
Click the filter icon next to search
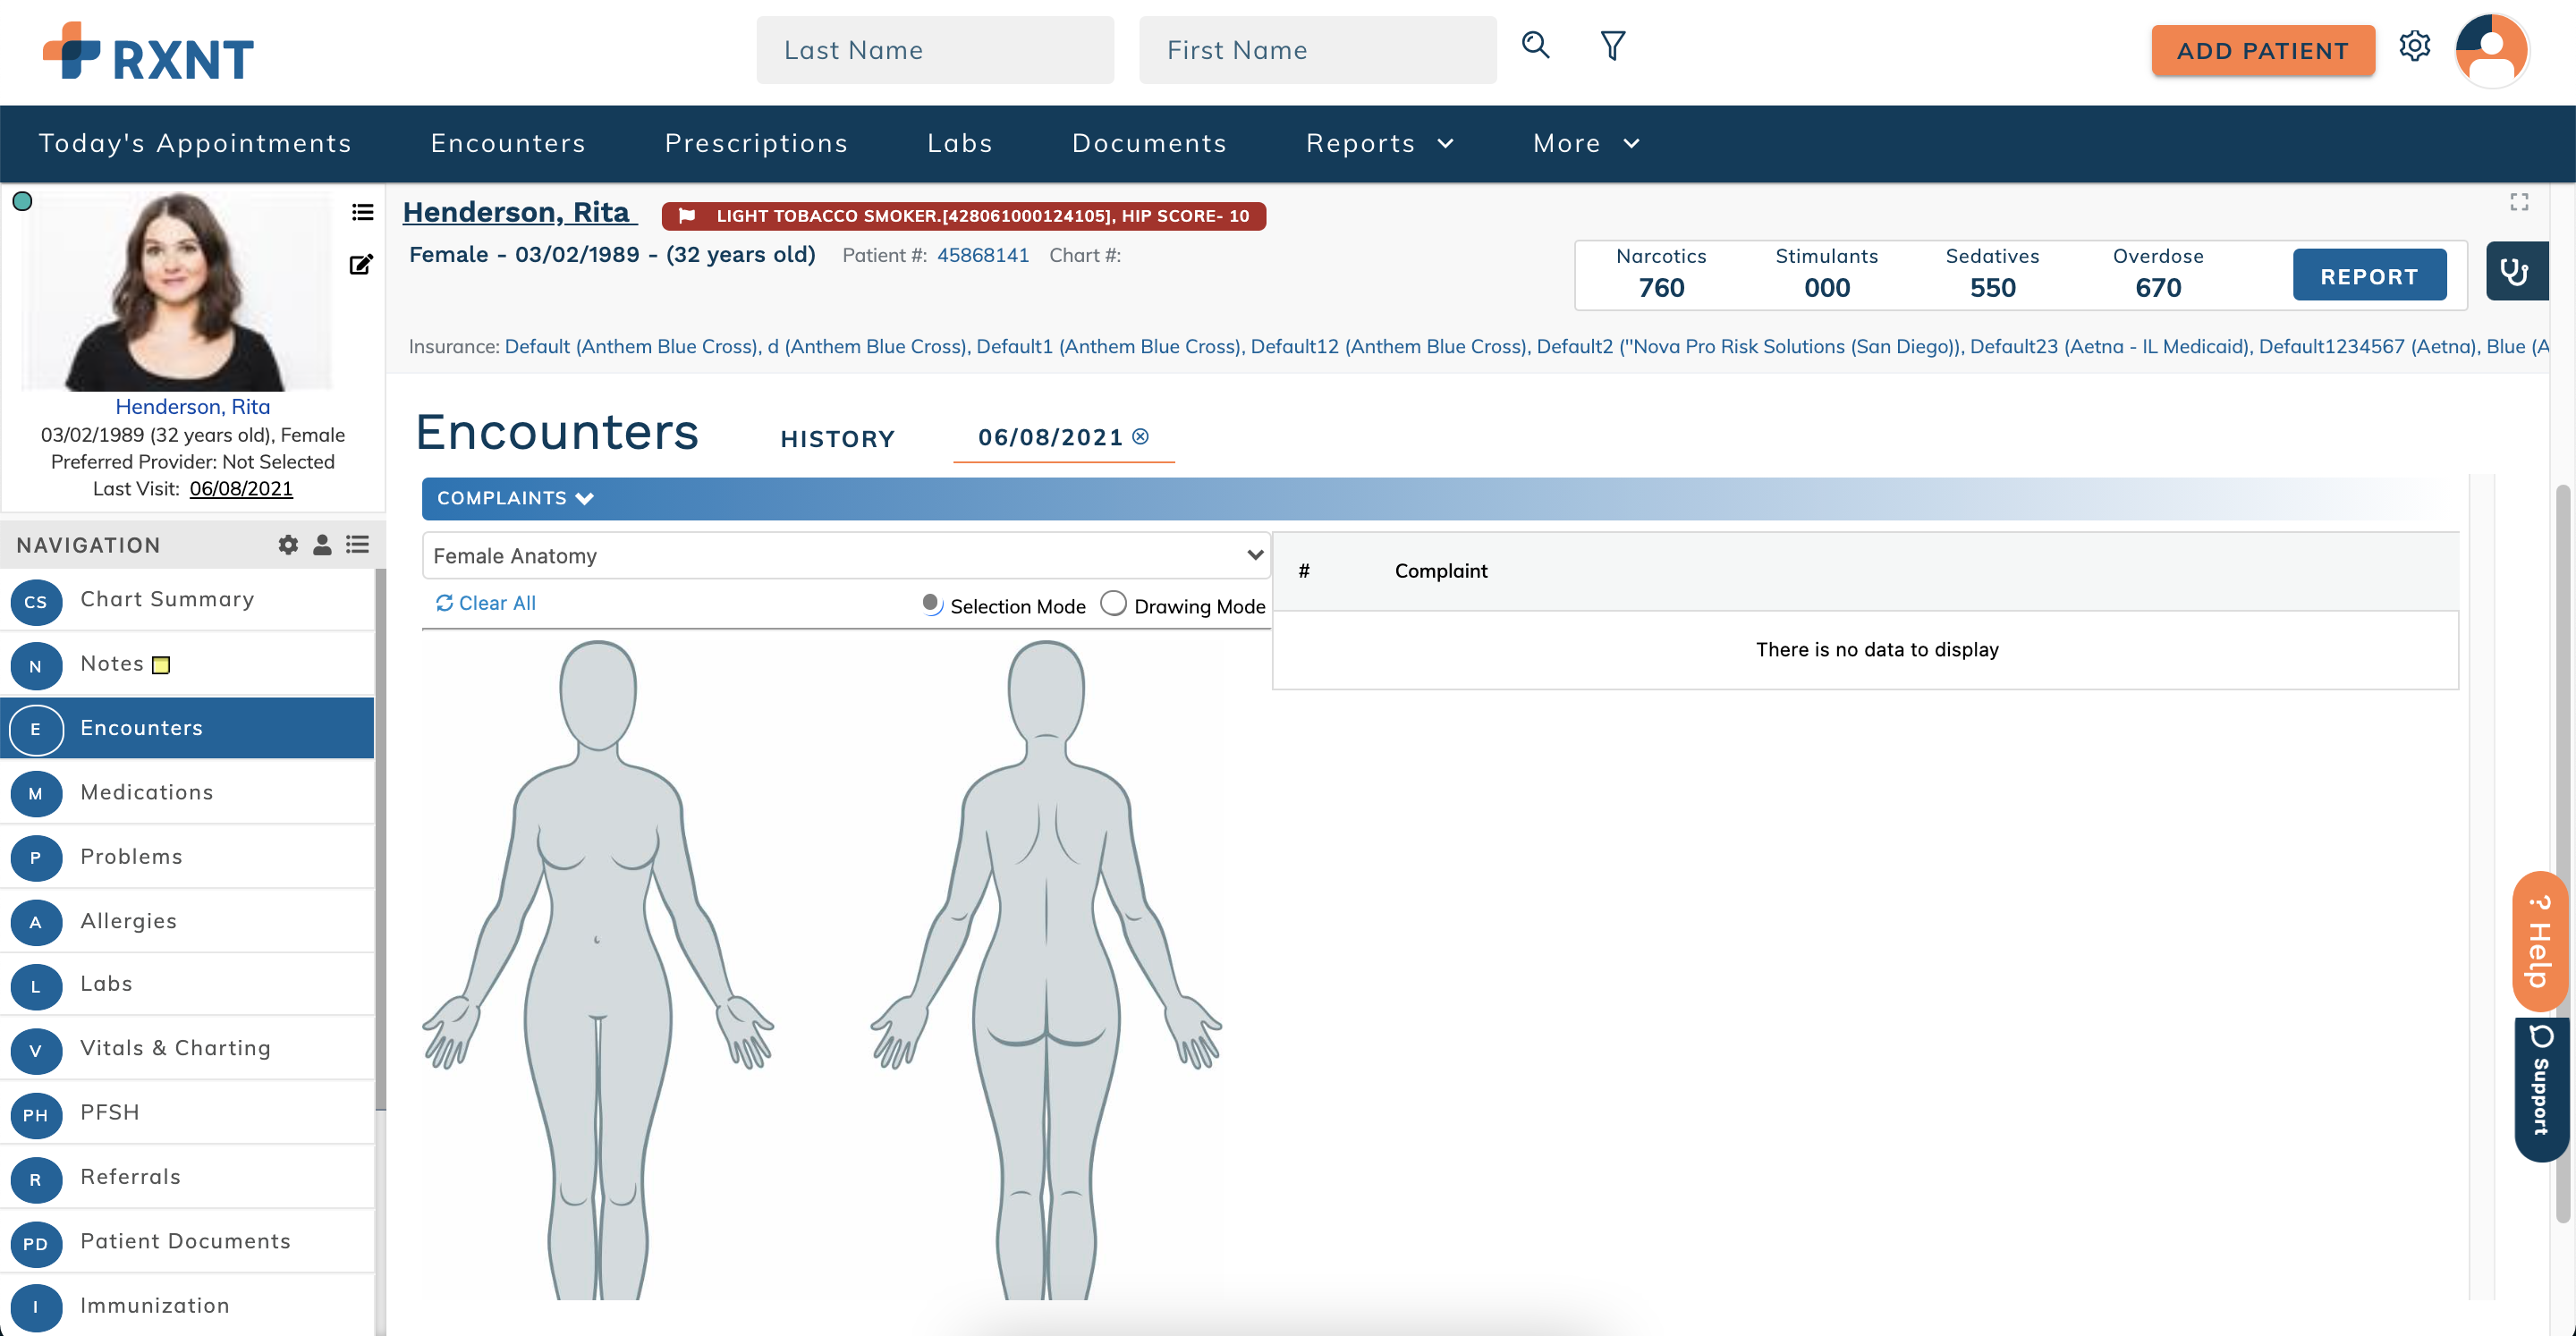click(1612, 45)
